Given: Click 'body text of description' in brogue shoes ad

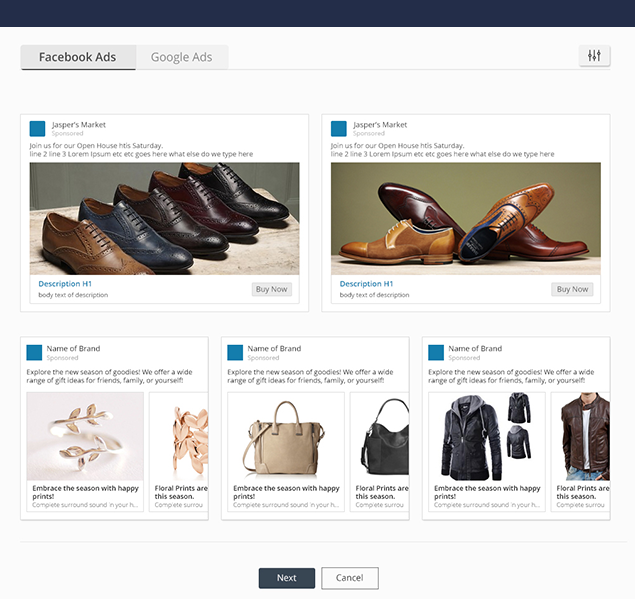Looking at the screenshot, I should pos(73,295).
